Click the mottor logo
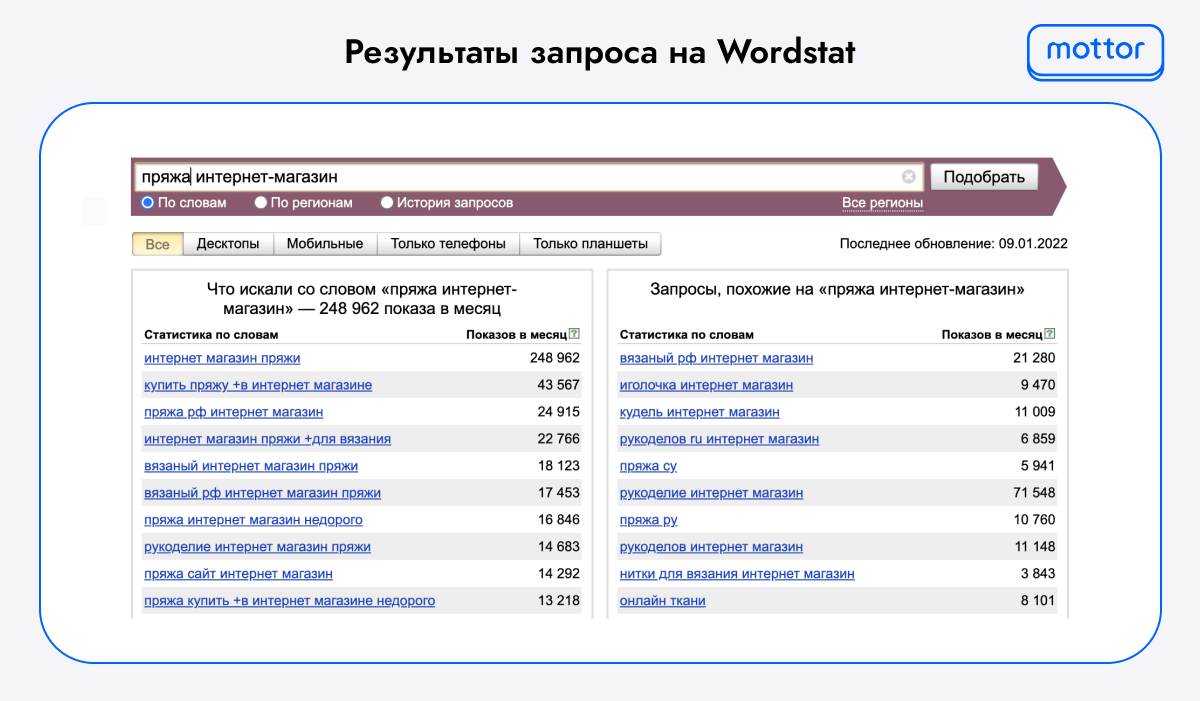The width and height of the screenshot is (1200, 701). (x=1095, y=50)
